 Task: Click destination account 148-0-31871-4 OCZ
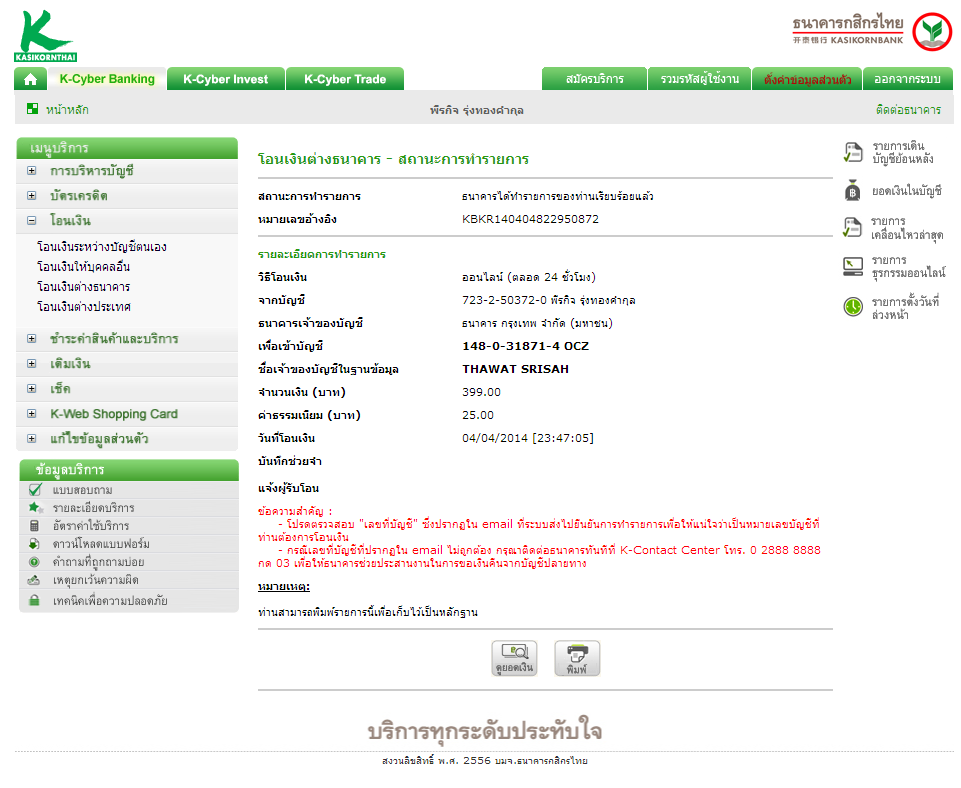pos(525,346)
